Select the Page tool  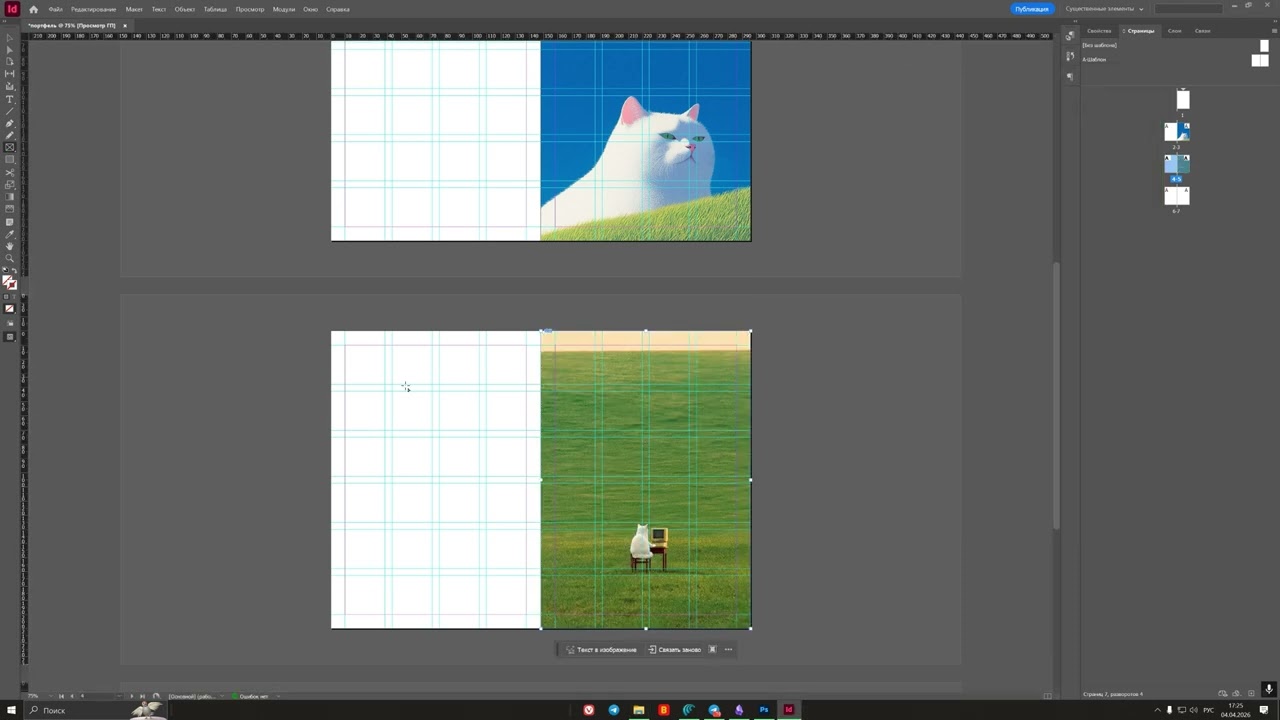point(10,62)
